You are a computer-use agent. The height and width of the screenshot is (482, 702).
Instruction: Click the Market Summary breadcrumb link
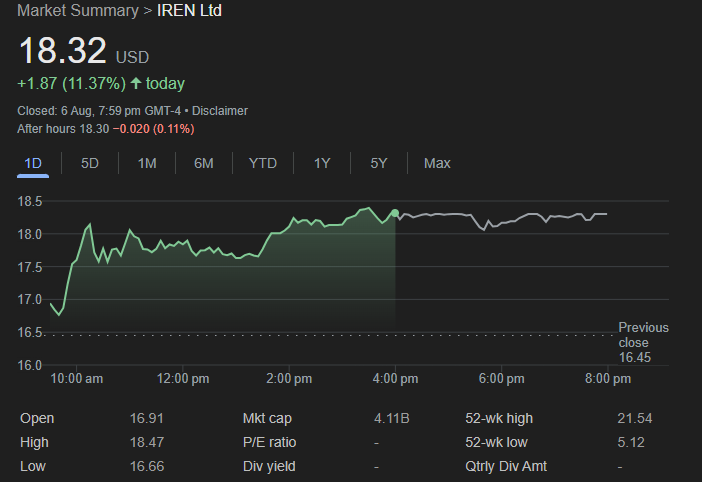coord(78,11)
